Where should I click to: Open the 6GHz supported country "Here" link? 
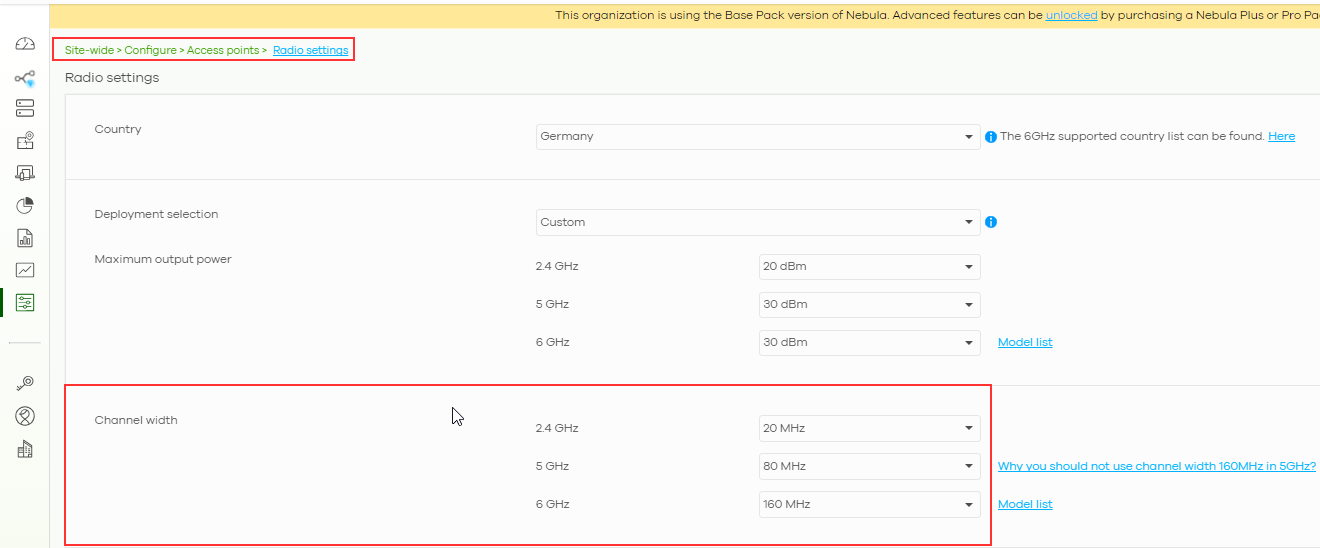pos(1281,136)
